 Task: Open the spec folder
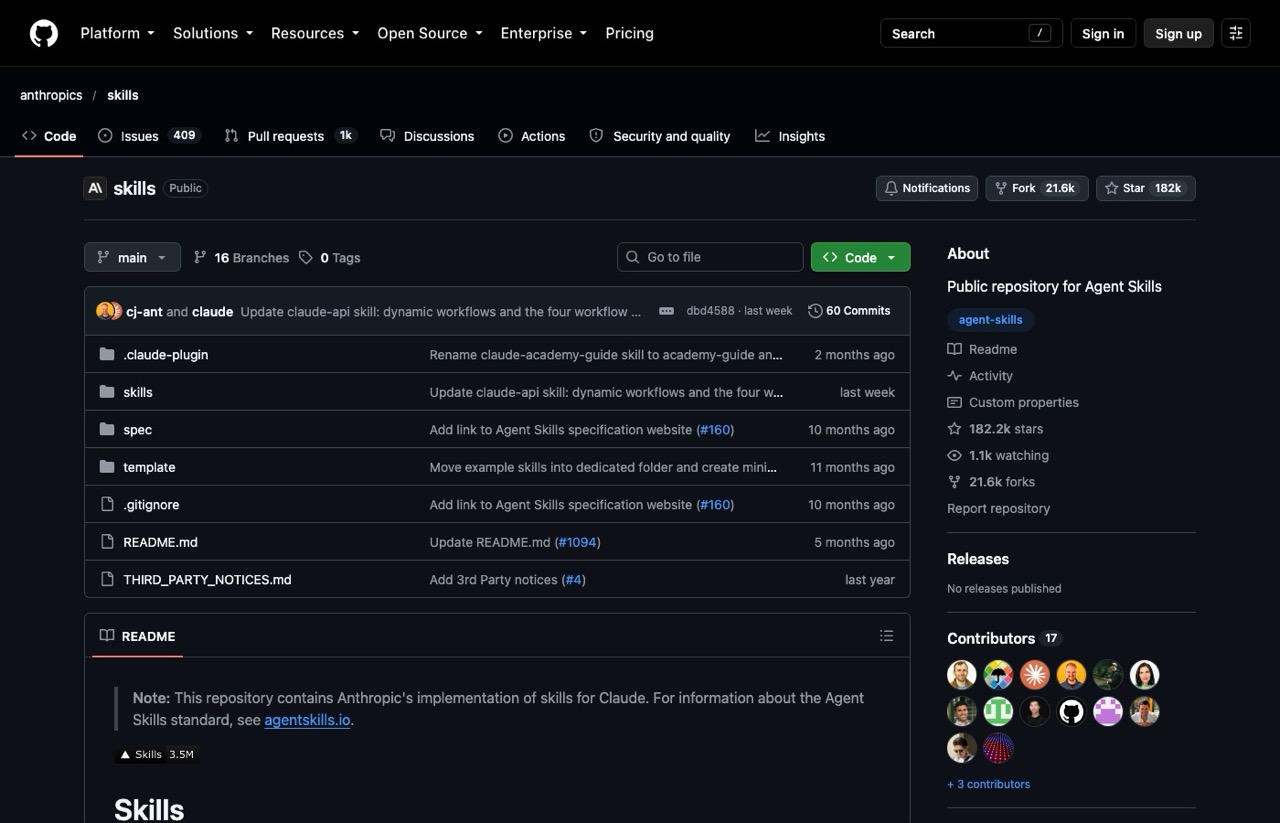[x=138, y=430]
